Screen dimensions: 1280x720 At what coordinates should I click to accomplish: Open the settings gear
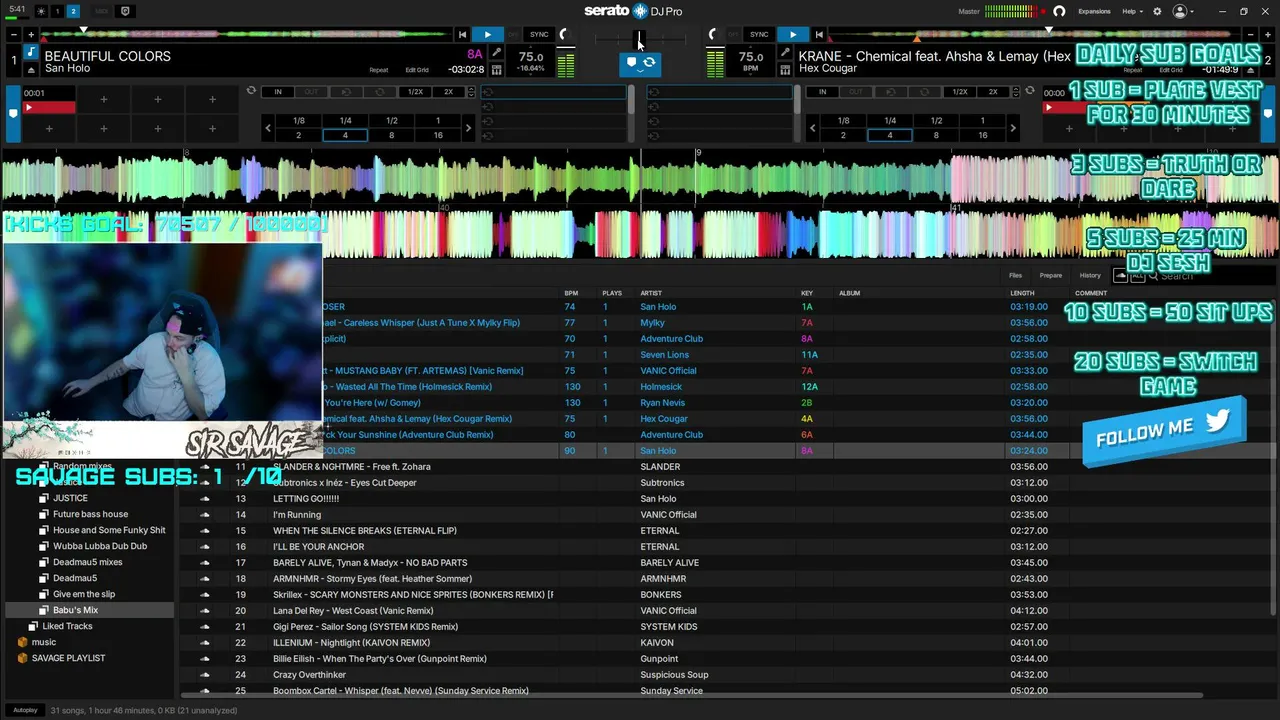point(1157,11)
